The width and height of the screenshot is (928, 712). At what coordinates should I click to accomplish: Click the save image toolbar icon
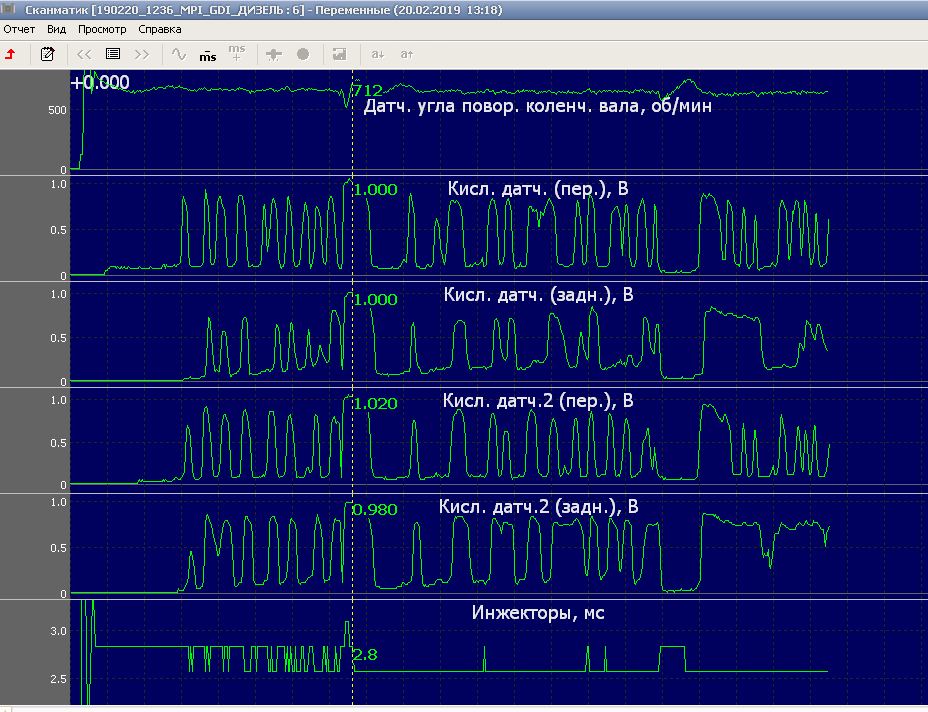point(340,54)
